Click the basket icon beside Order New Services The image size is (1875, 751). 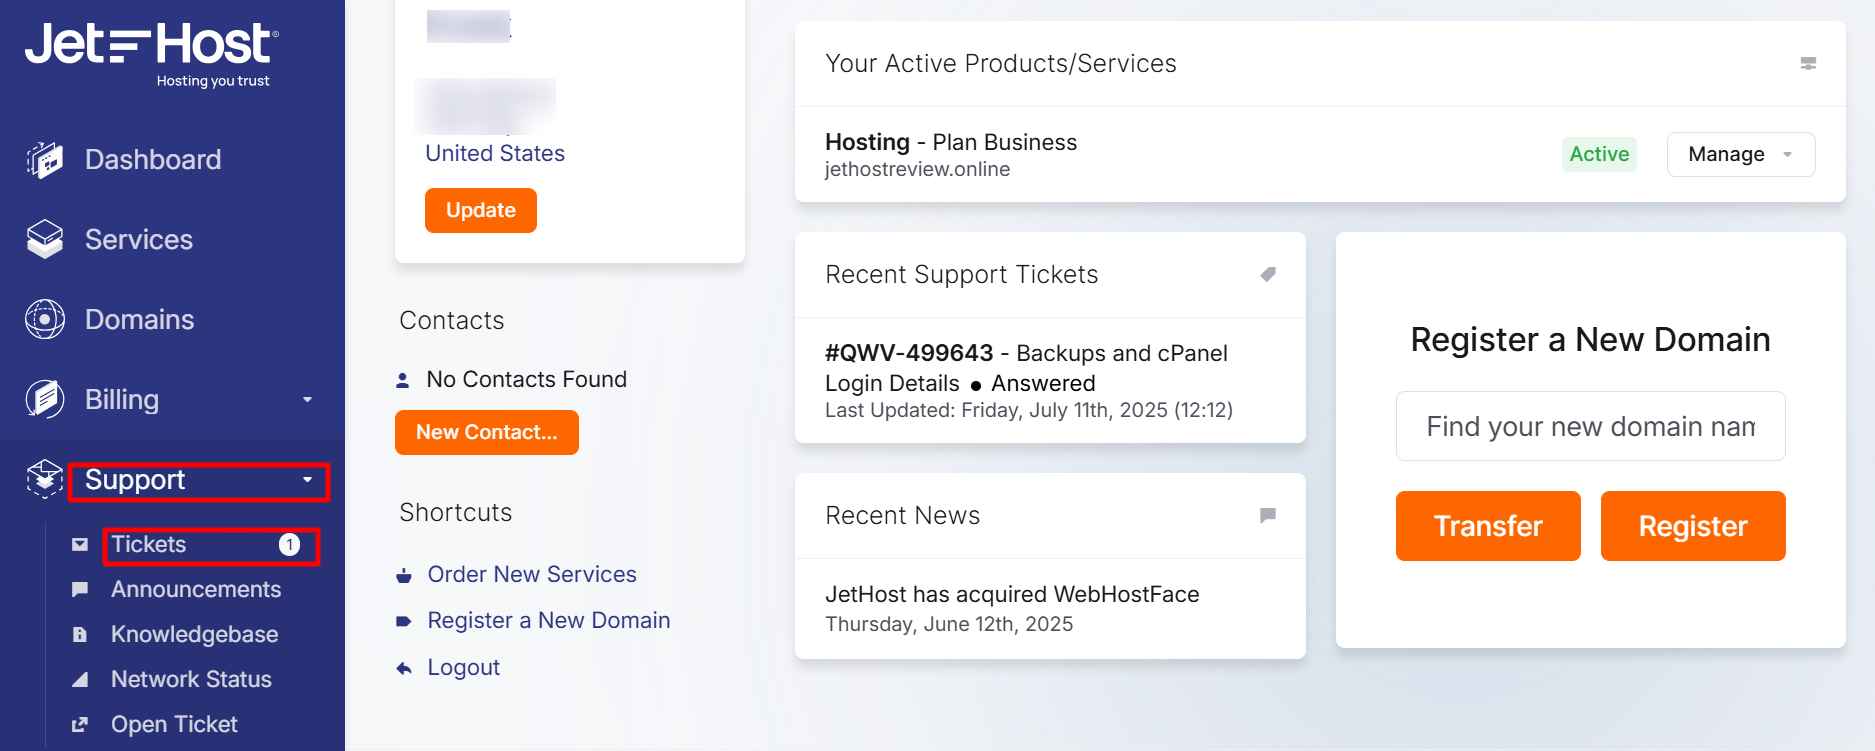pos(404,575)
